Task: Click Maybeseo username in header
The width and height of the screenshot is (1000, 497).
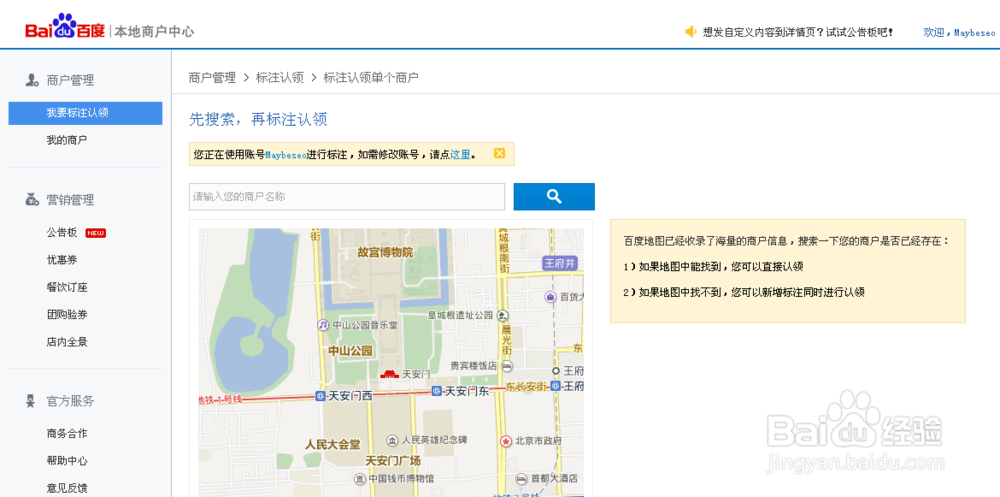Action: [x=974, y=33]
